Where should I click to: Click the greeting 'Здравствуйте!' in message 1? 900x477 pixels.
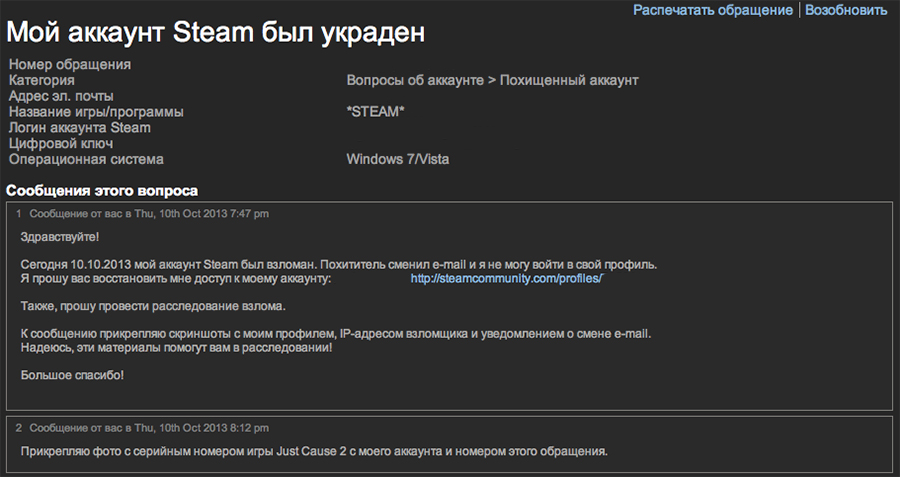(x=60, y=236)
